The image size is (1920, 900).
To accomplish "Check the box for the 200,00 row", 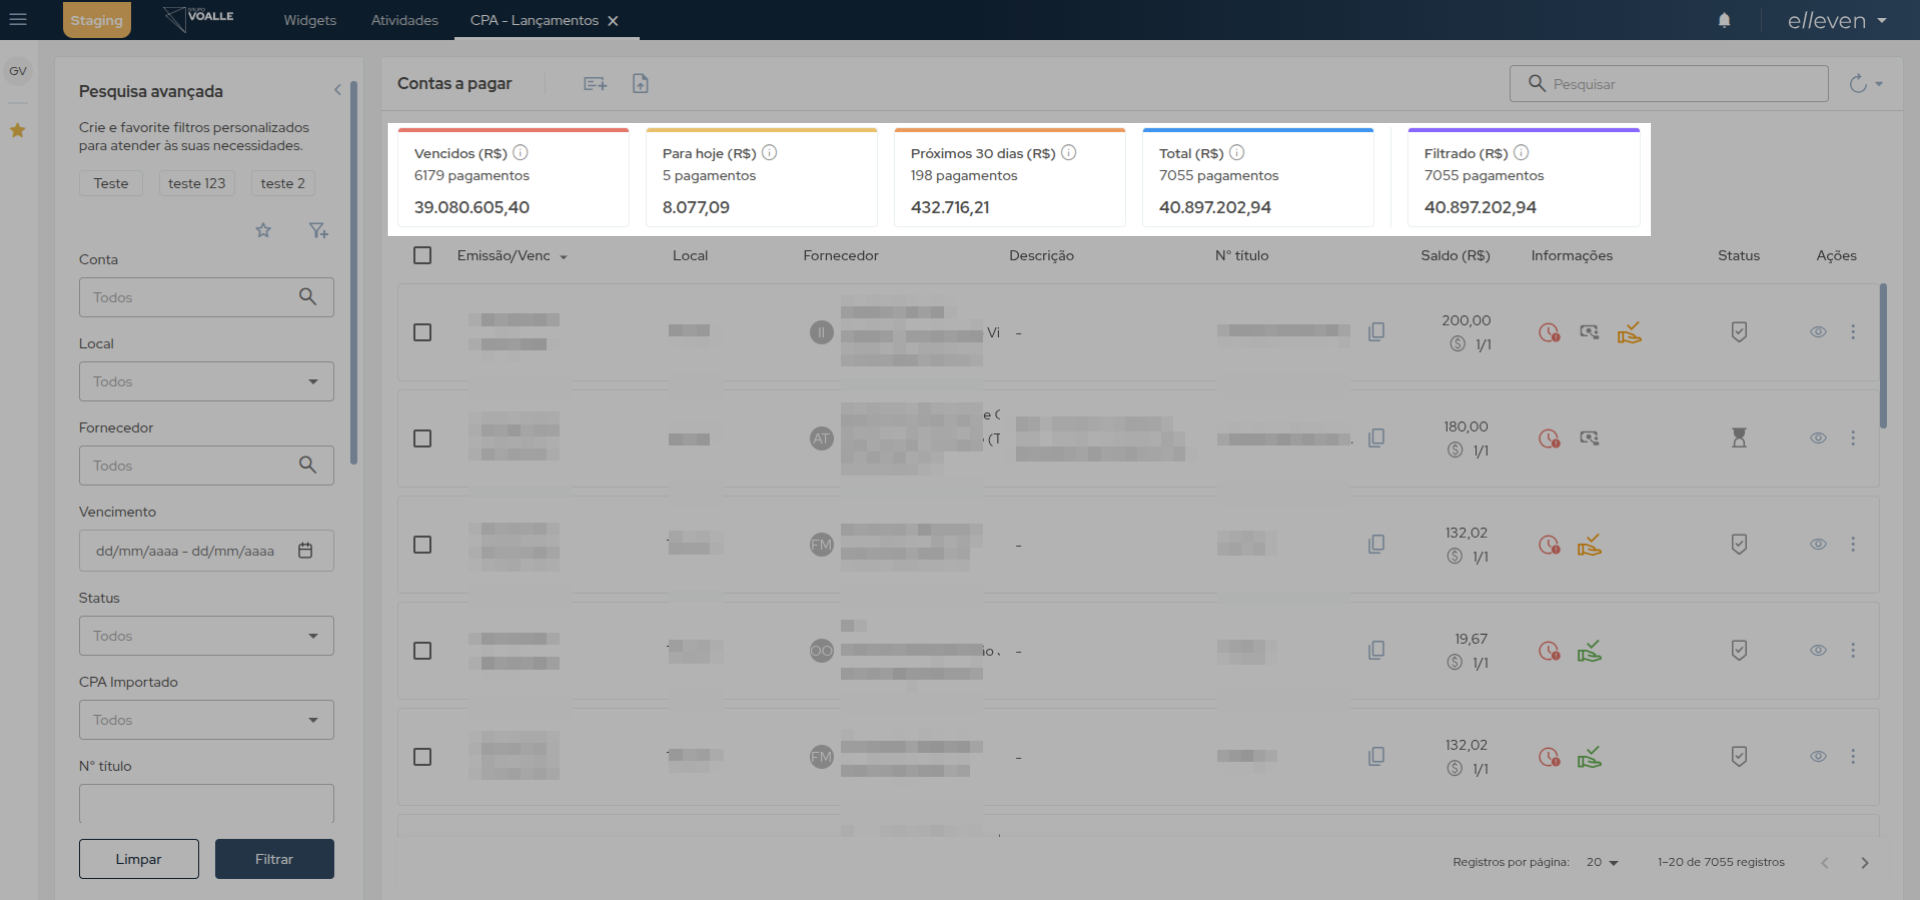I will (x=423, y=332).
